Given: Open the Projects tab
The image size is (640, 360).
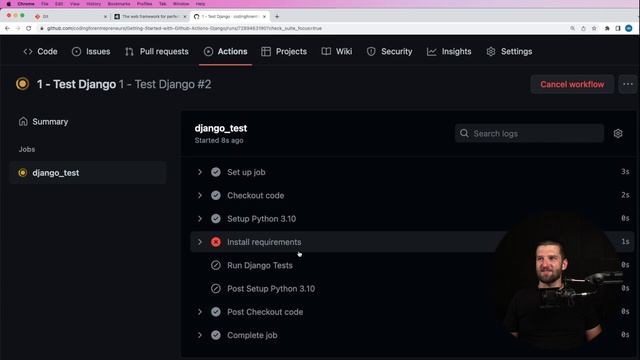Looking at the screenshot, I should [x=284, y=51].
